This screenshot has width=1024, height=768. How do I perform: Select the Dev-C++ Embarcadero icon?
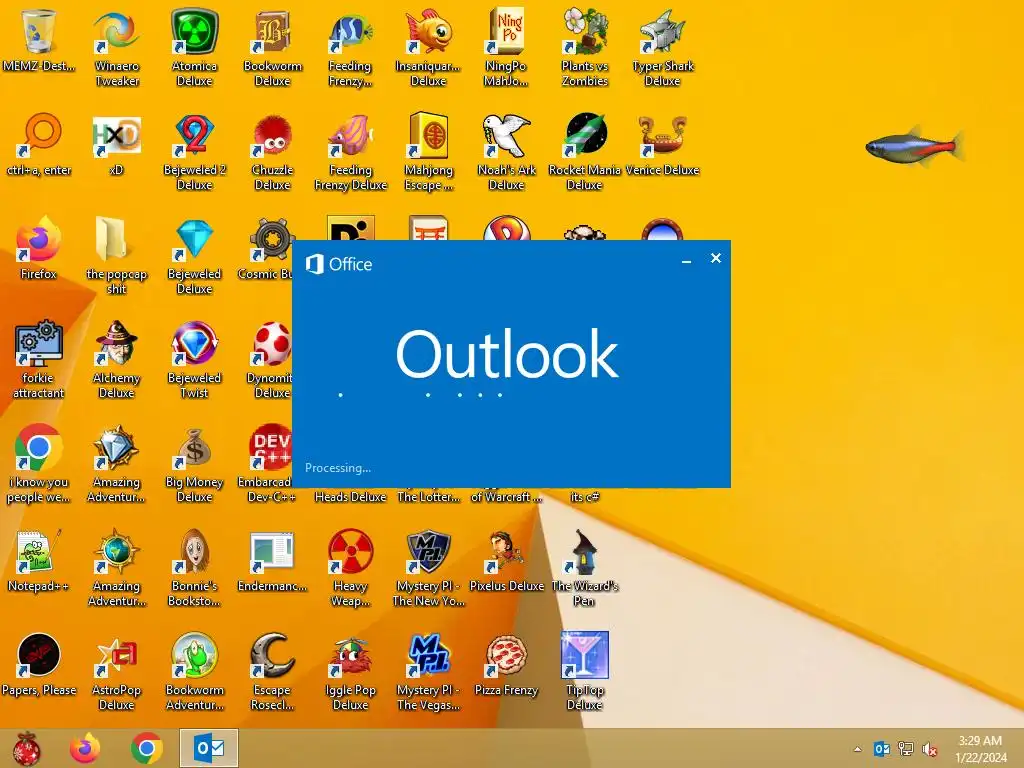(270, 447)
